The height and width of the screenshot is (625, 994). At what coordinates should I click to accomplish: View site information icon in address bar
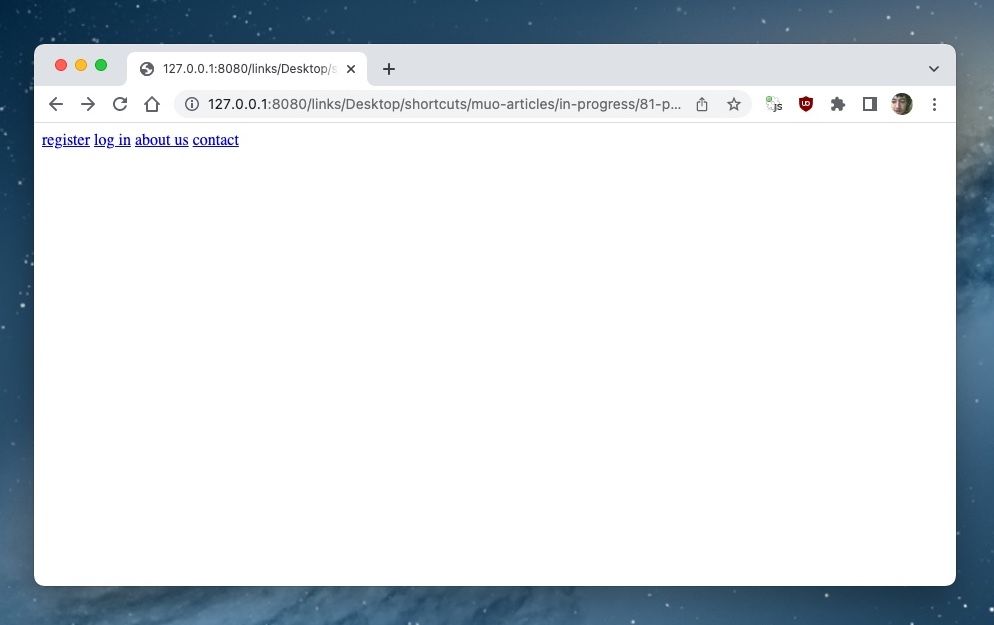(192, 104)
